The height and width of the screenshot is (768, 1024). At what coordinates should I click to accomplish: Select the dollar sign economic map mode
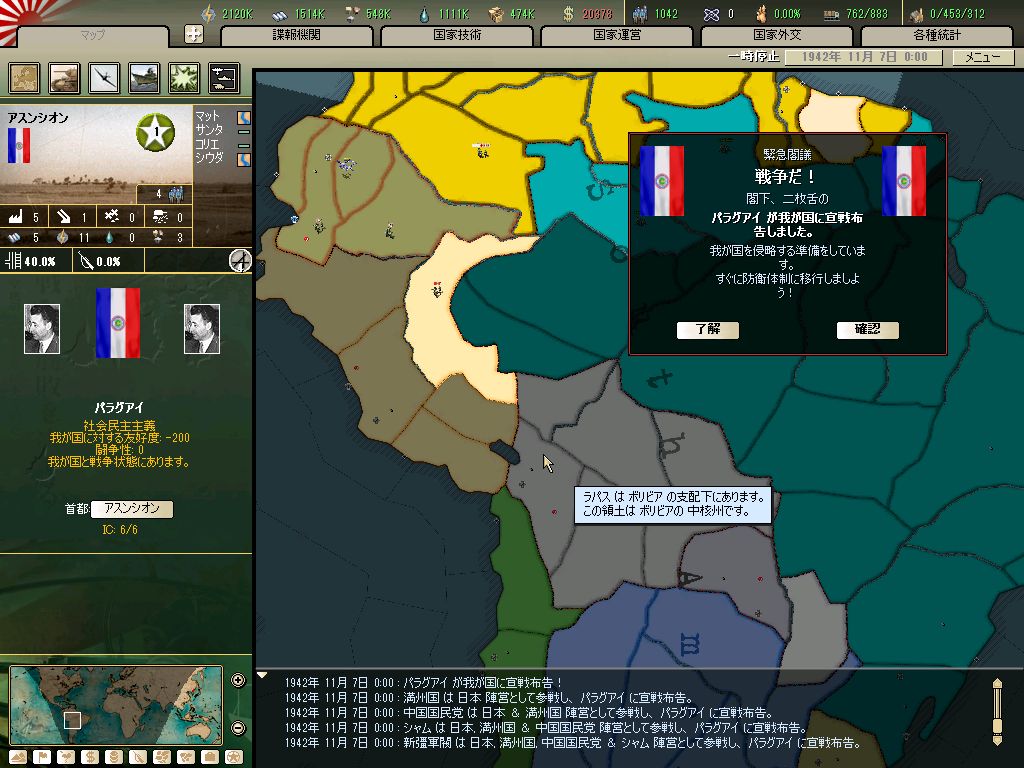click(x=89, y=757)
